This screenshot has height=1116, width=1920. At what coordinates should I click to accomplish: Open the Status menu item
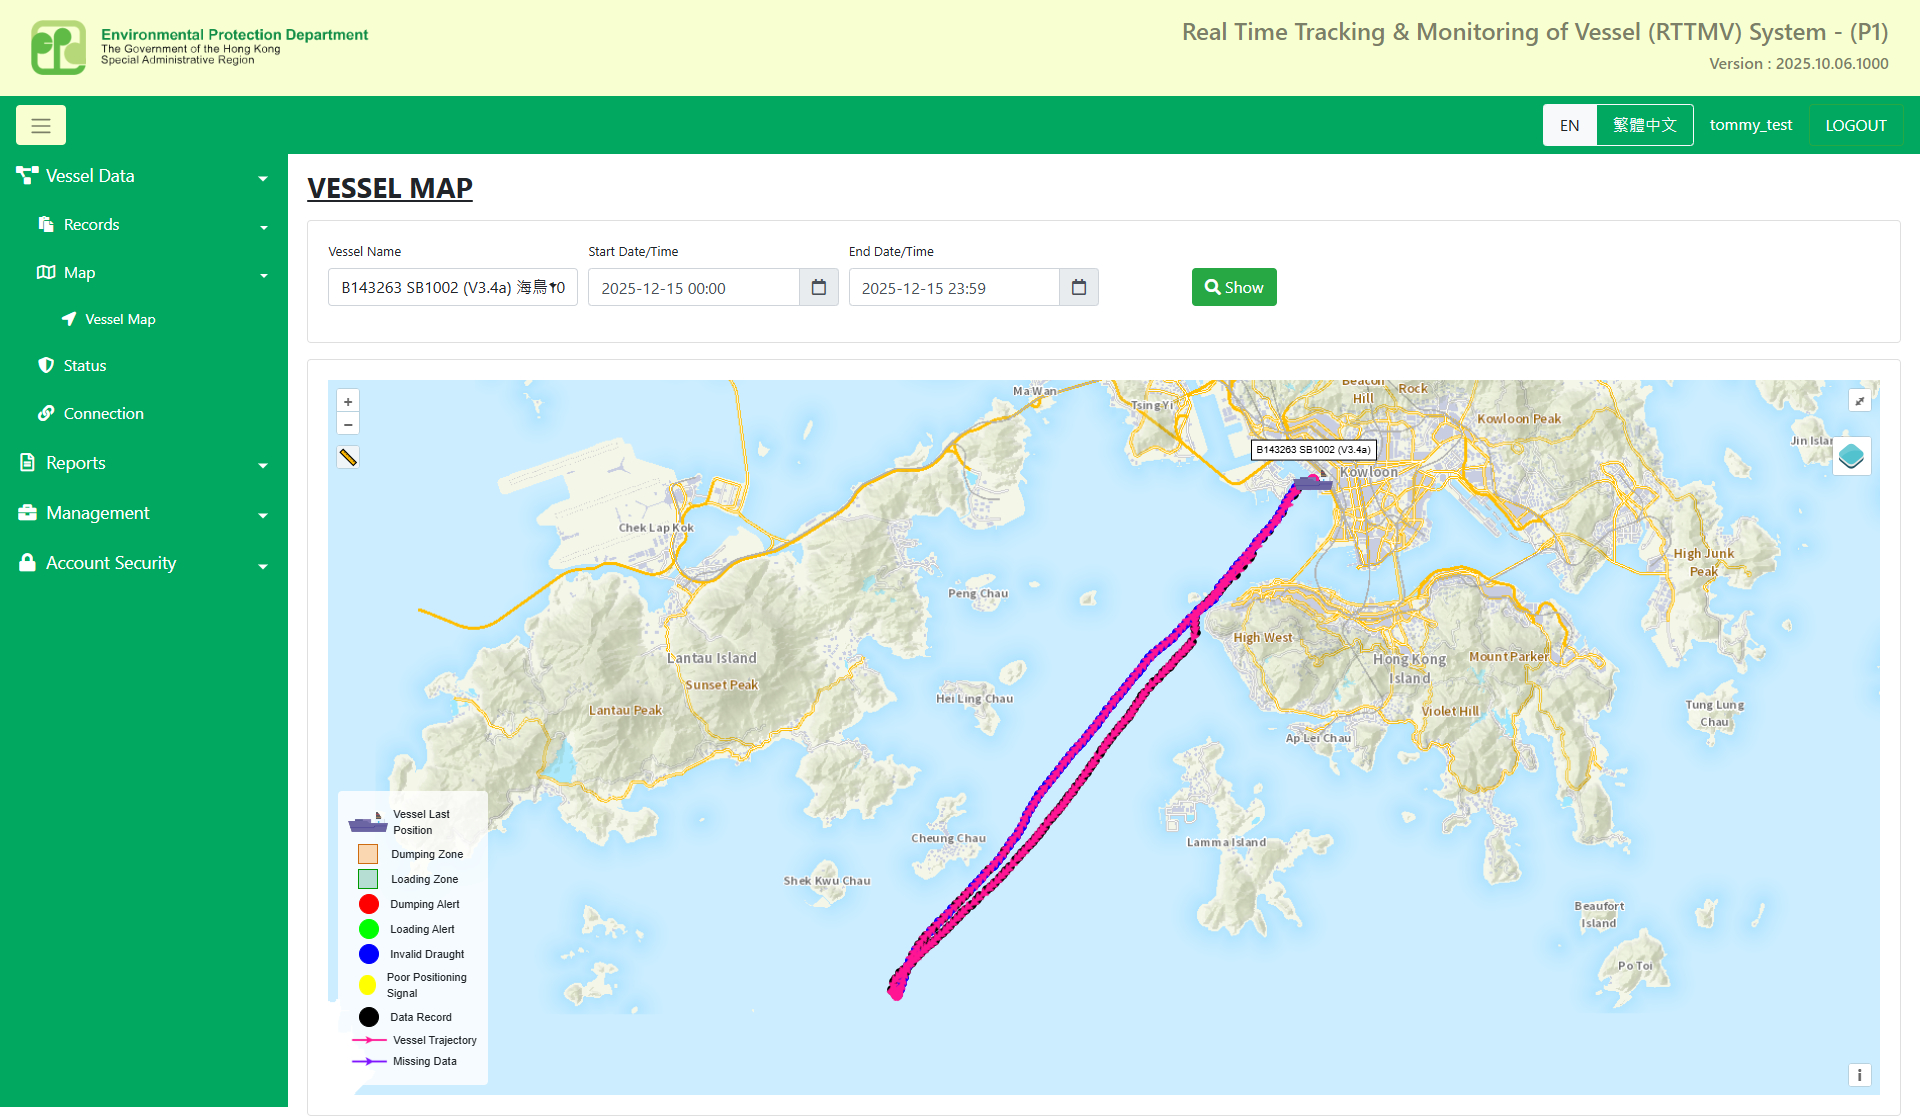(x=85, y=366)
